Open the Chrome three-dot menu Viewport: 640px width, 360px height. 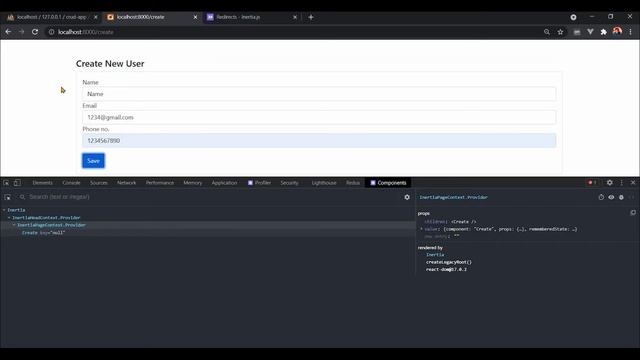tap(630, 32)
